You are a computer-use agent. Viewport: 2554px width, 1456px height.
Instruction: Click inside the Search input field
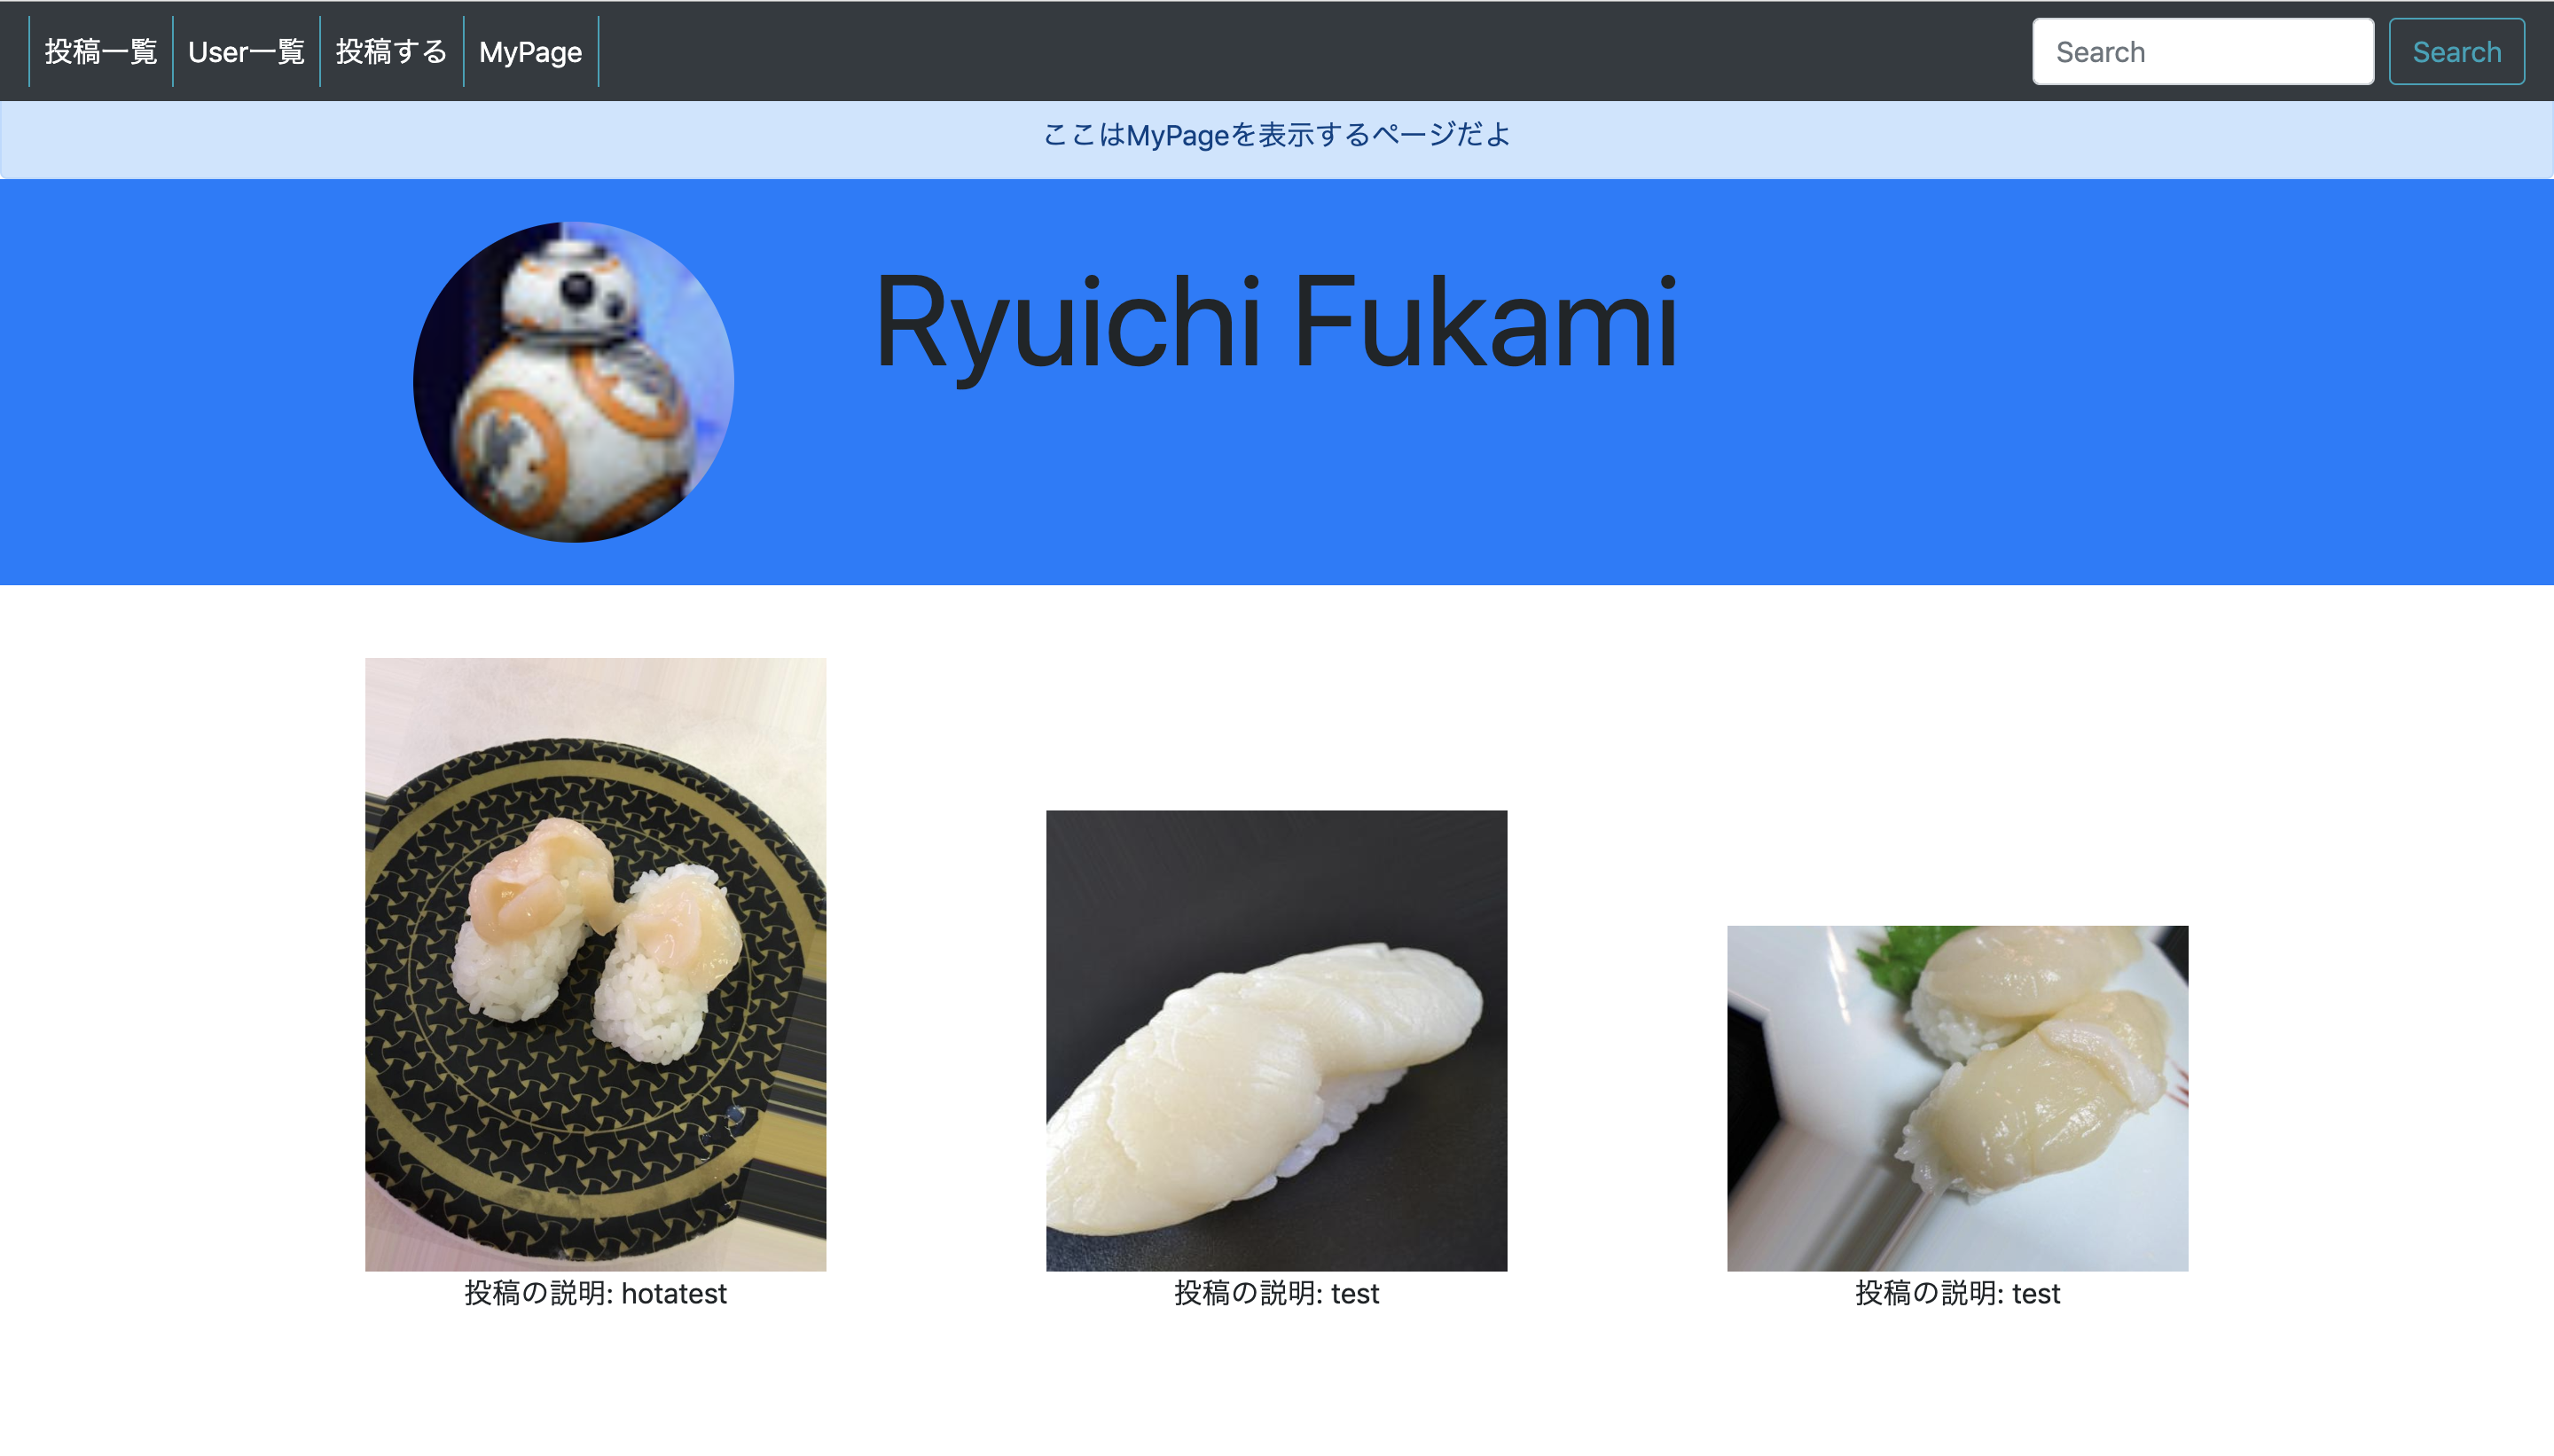pyautogui.click(x=2200, y=51)
